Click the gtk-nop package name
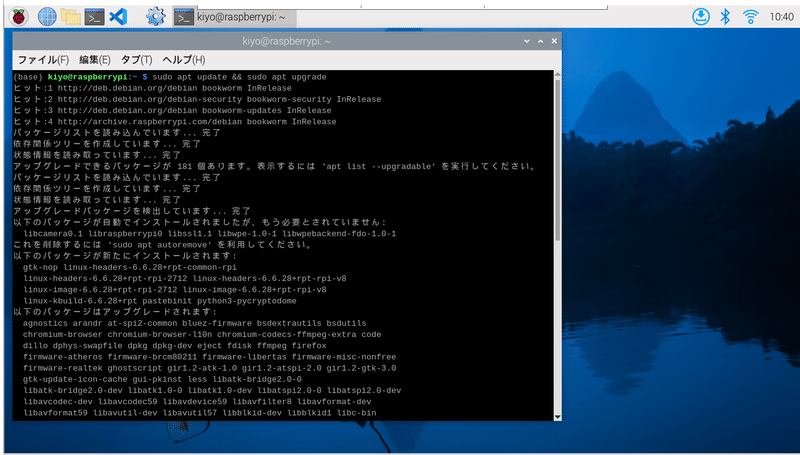Viewport: 800px width, 455px height. 40,267
